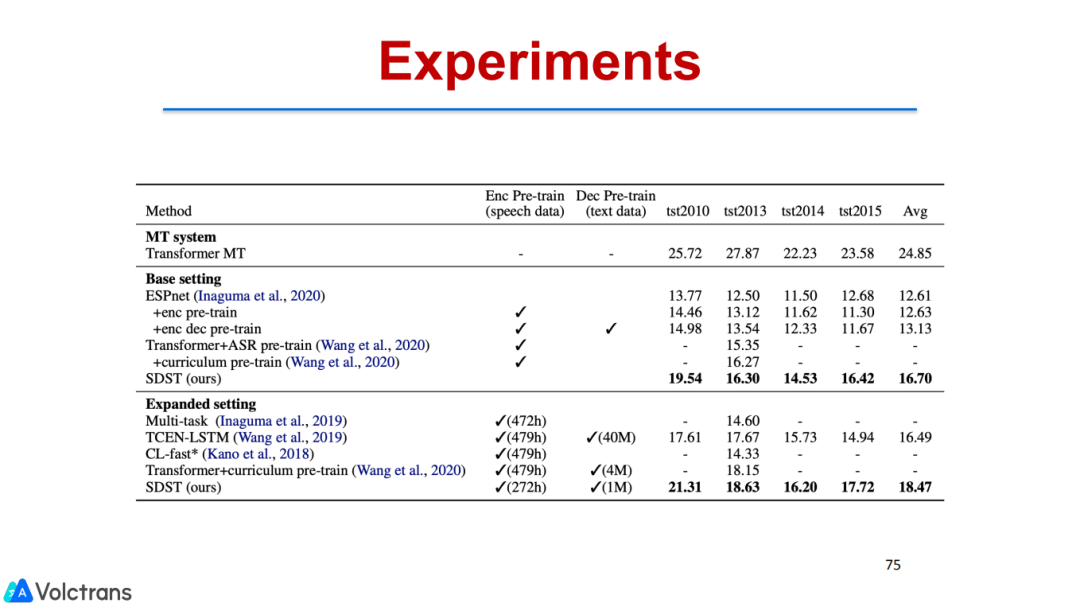1080x607 pixels.
Task: Click the Volctrans logo icon
Action: [x=19, y=591]
